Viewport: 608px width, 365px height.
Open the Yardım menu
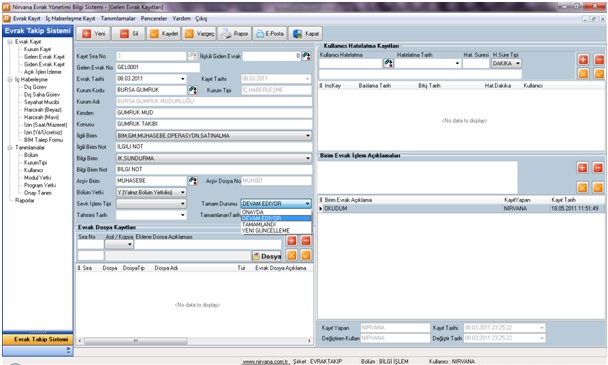tap(181, 19)
